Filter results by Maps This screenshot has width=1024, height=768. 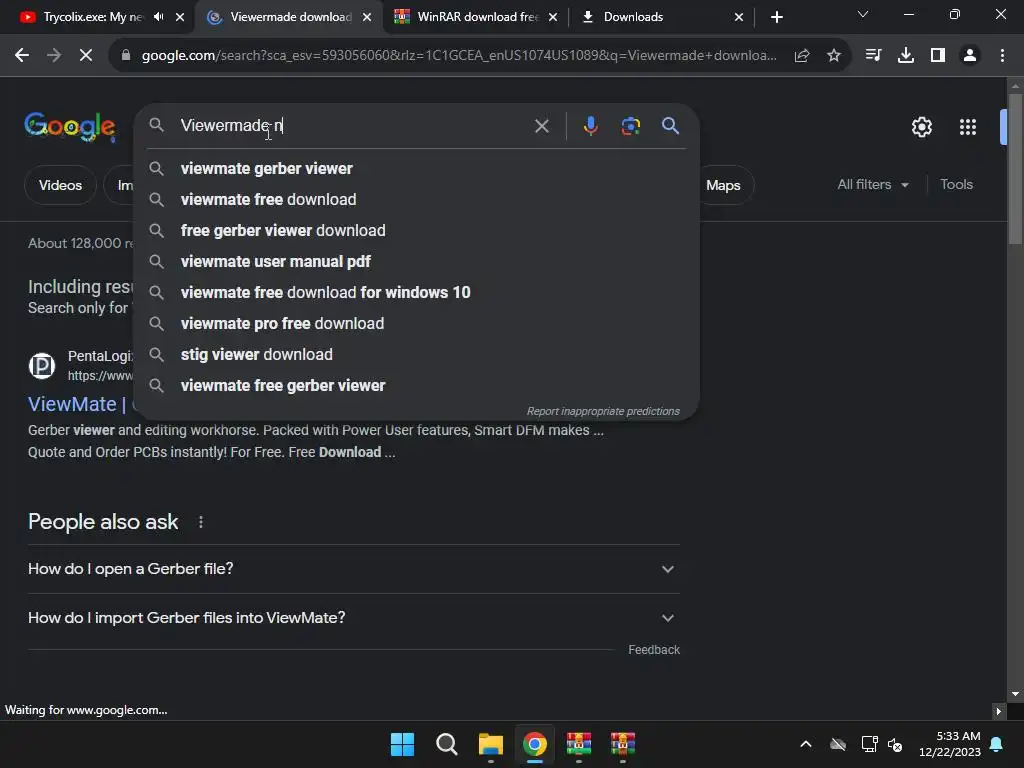(723, 185)
